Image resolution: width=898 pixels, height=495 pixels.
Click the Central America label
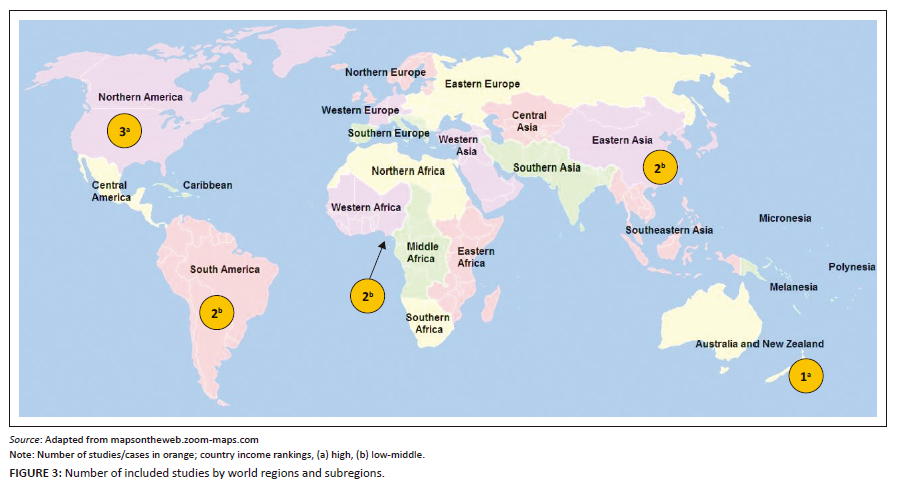[x=111, y=191]
